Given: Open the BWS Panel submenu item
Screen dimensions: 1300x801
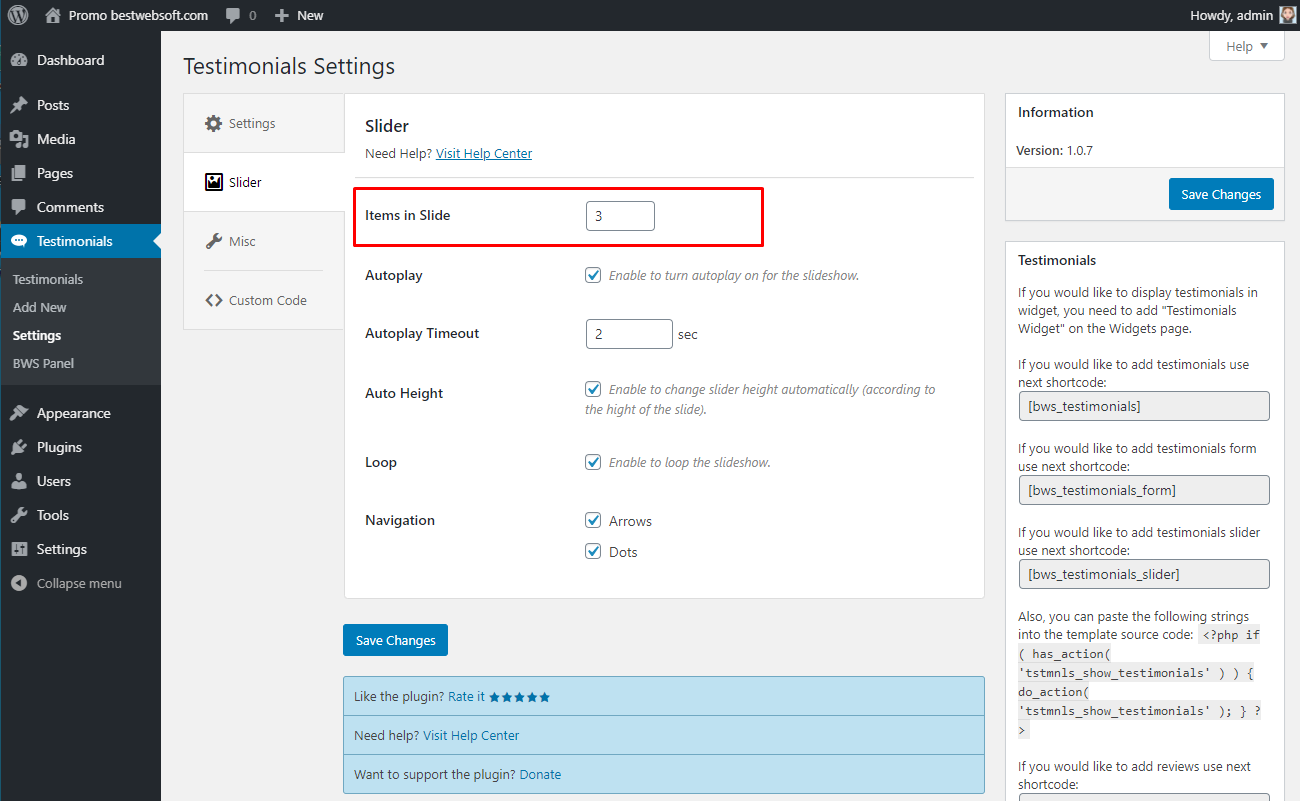Looking at the screenshot, I should point(43,363).
